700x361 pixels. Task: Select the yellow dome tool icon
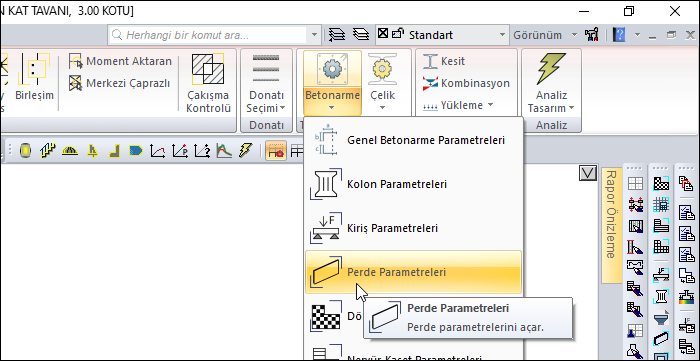tap(70, 151)
